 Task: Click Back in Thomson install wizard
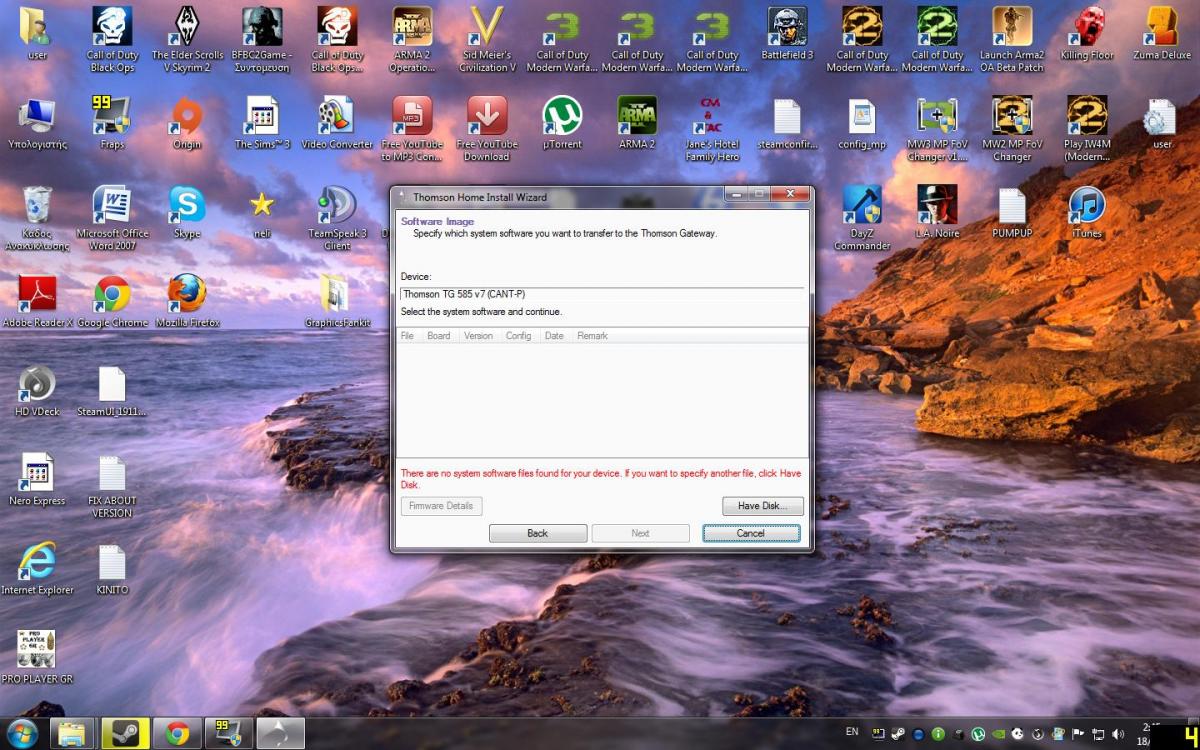538,533
